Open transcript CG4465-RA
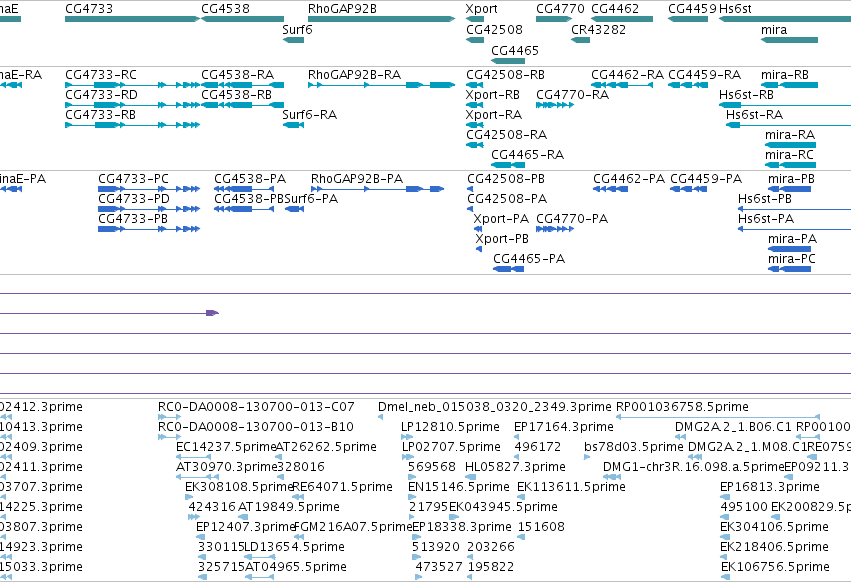Image resolution: width=851 pixels, height=582 pixels. (x=527, y=155)
